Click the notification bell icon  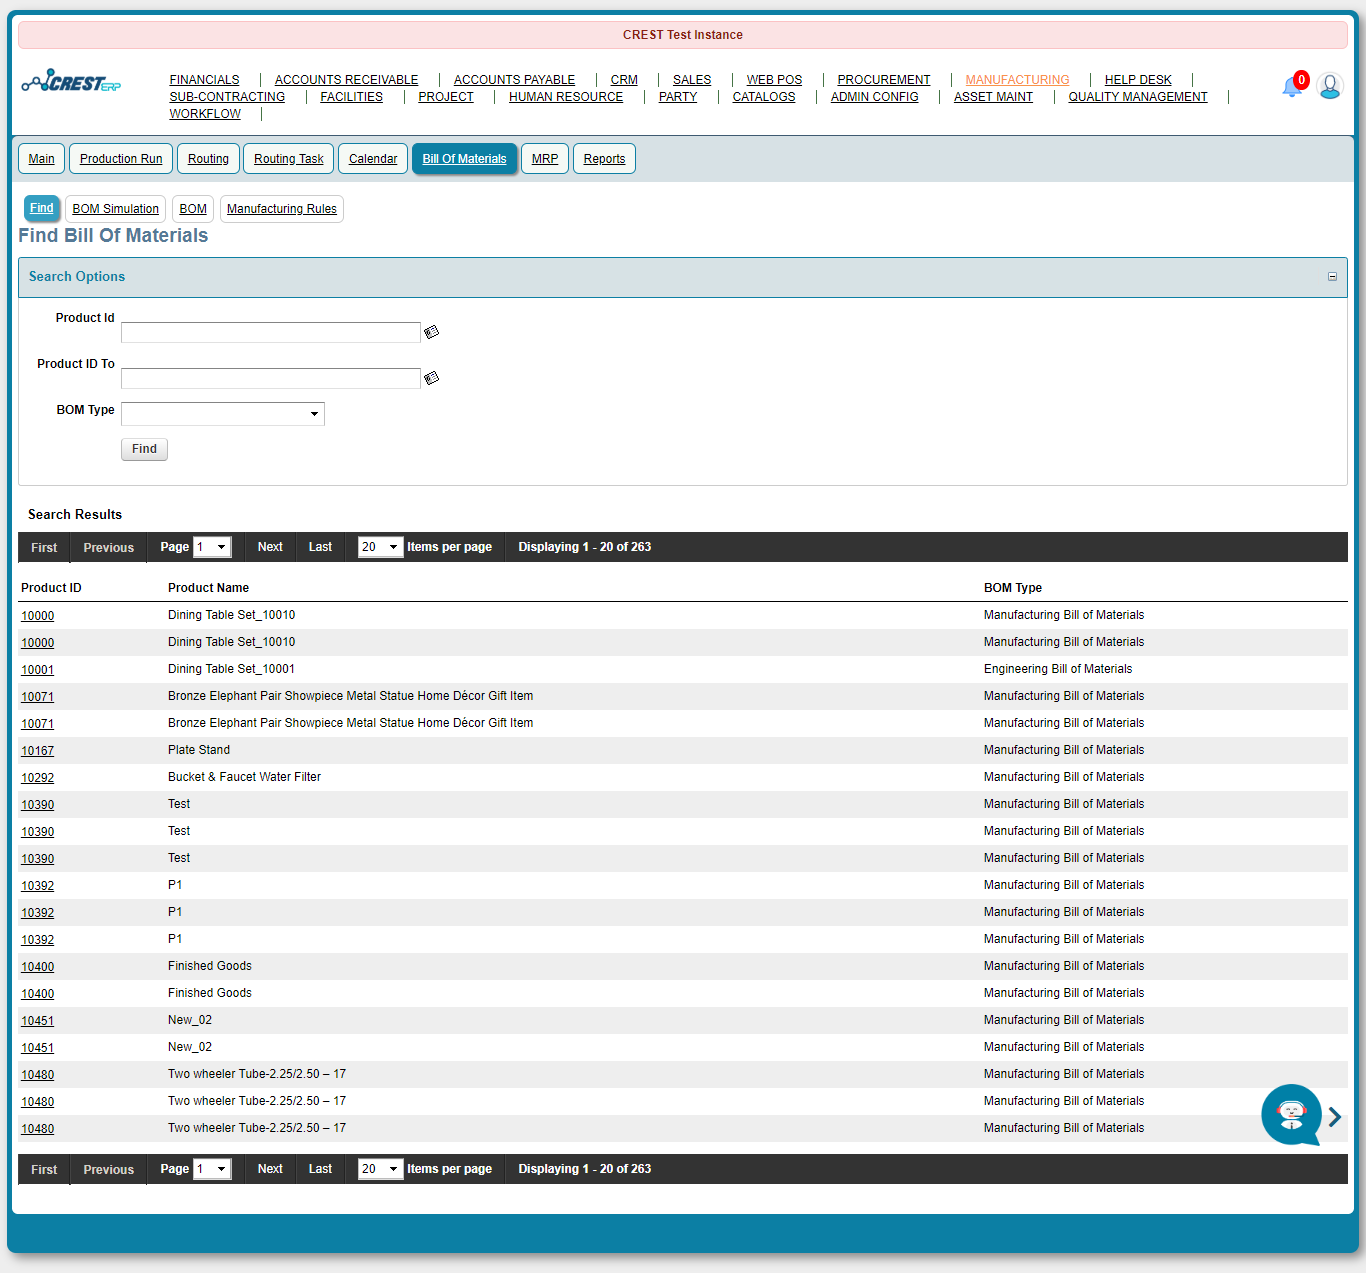pos(1292,87)
